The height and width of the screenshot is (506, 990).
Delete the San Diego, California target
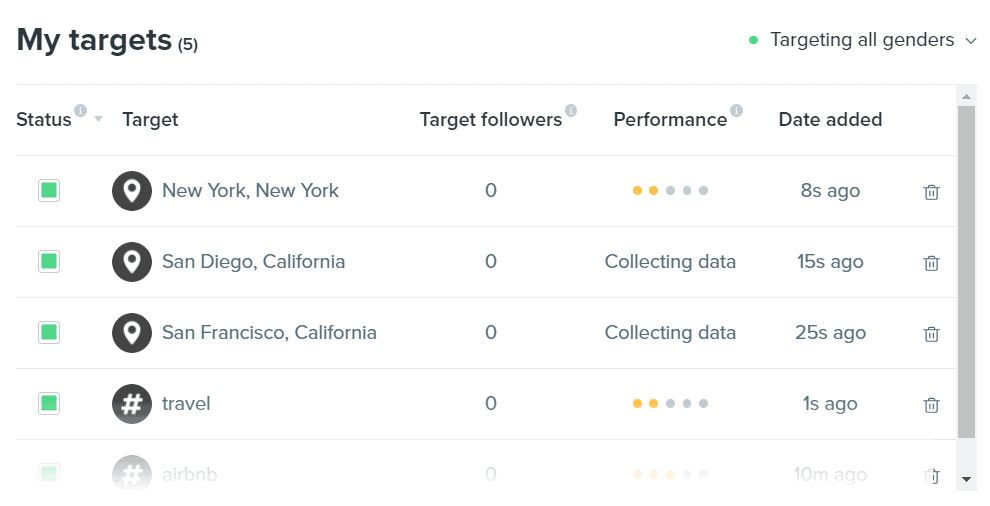pyautogui.click(x=931, y=262)
